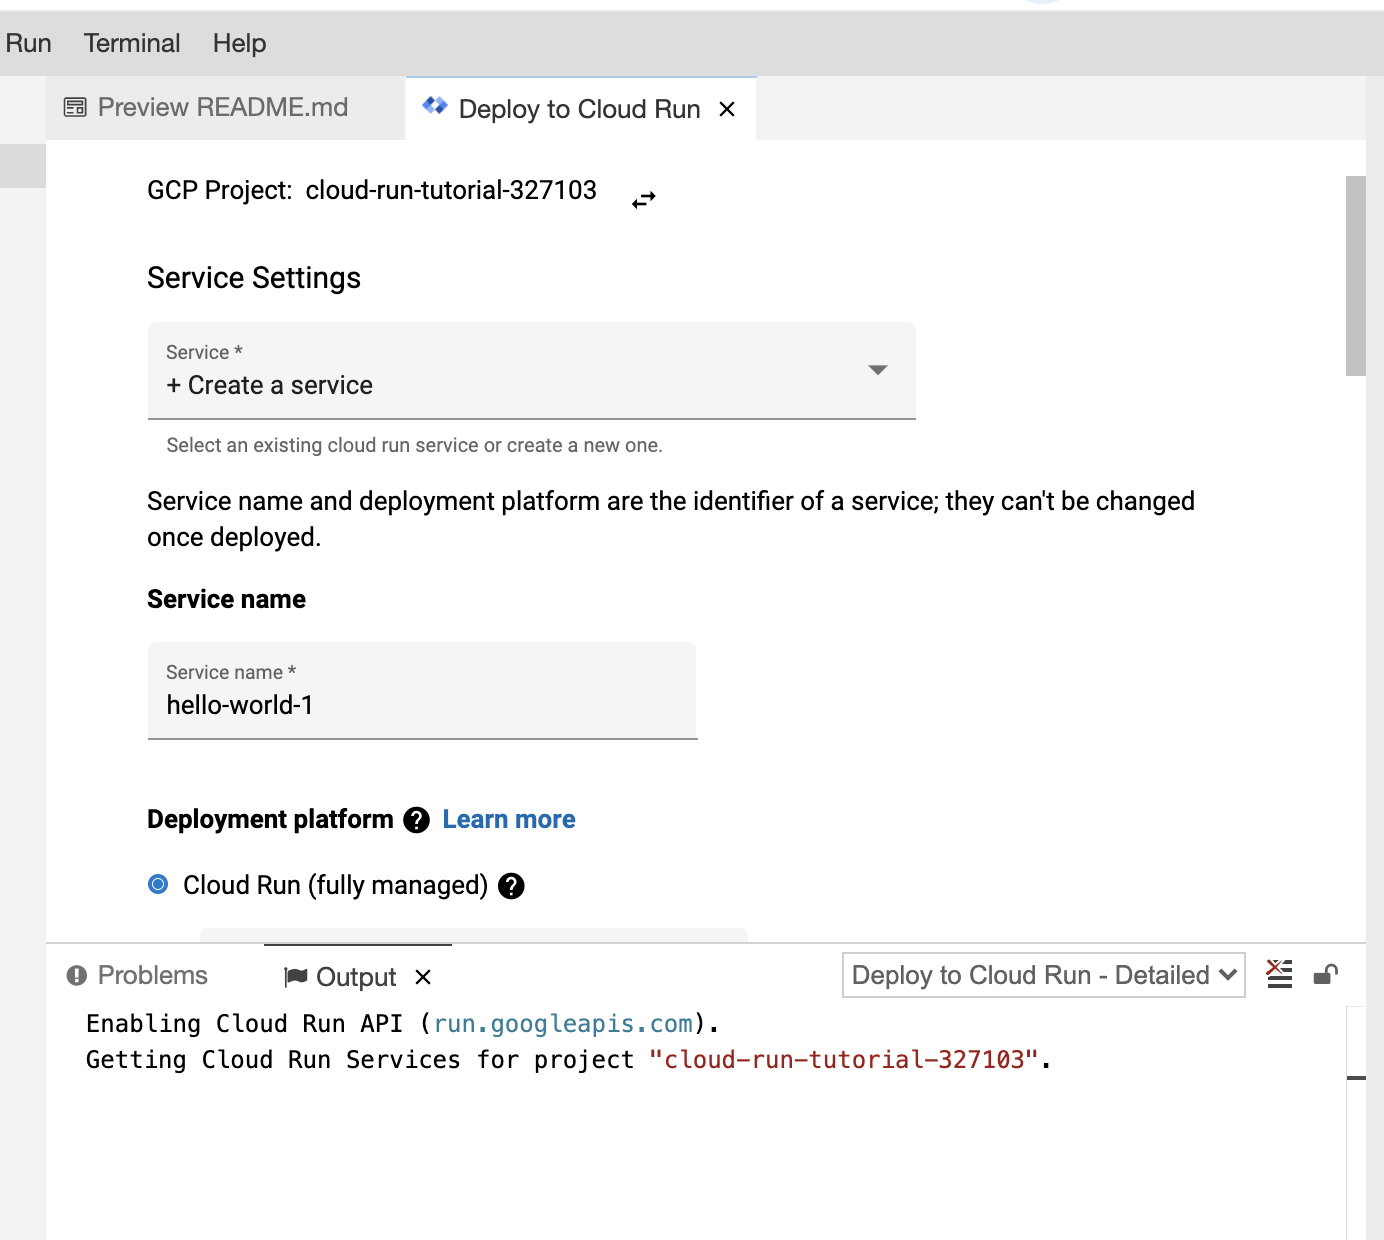The height and width of the screenshot is (1240, 1384).
Task: Expand the Service dropdown
Action: point(532,371)
